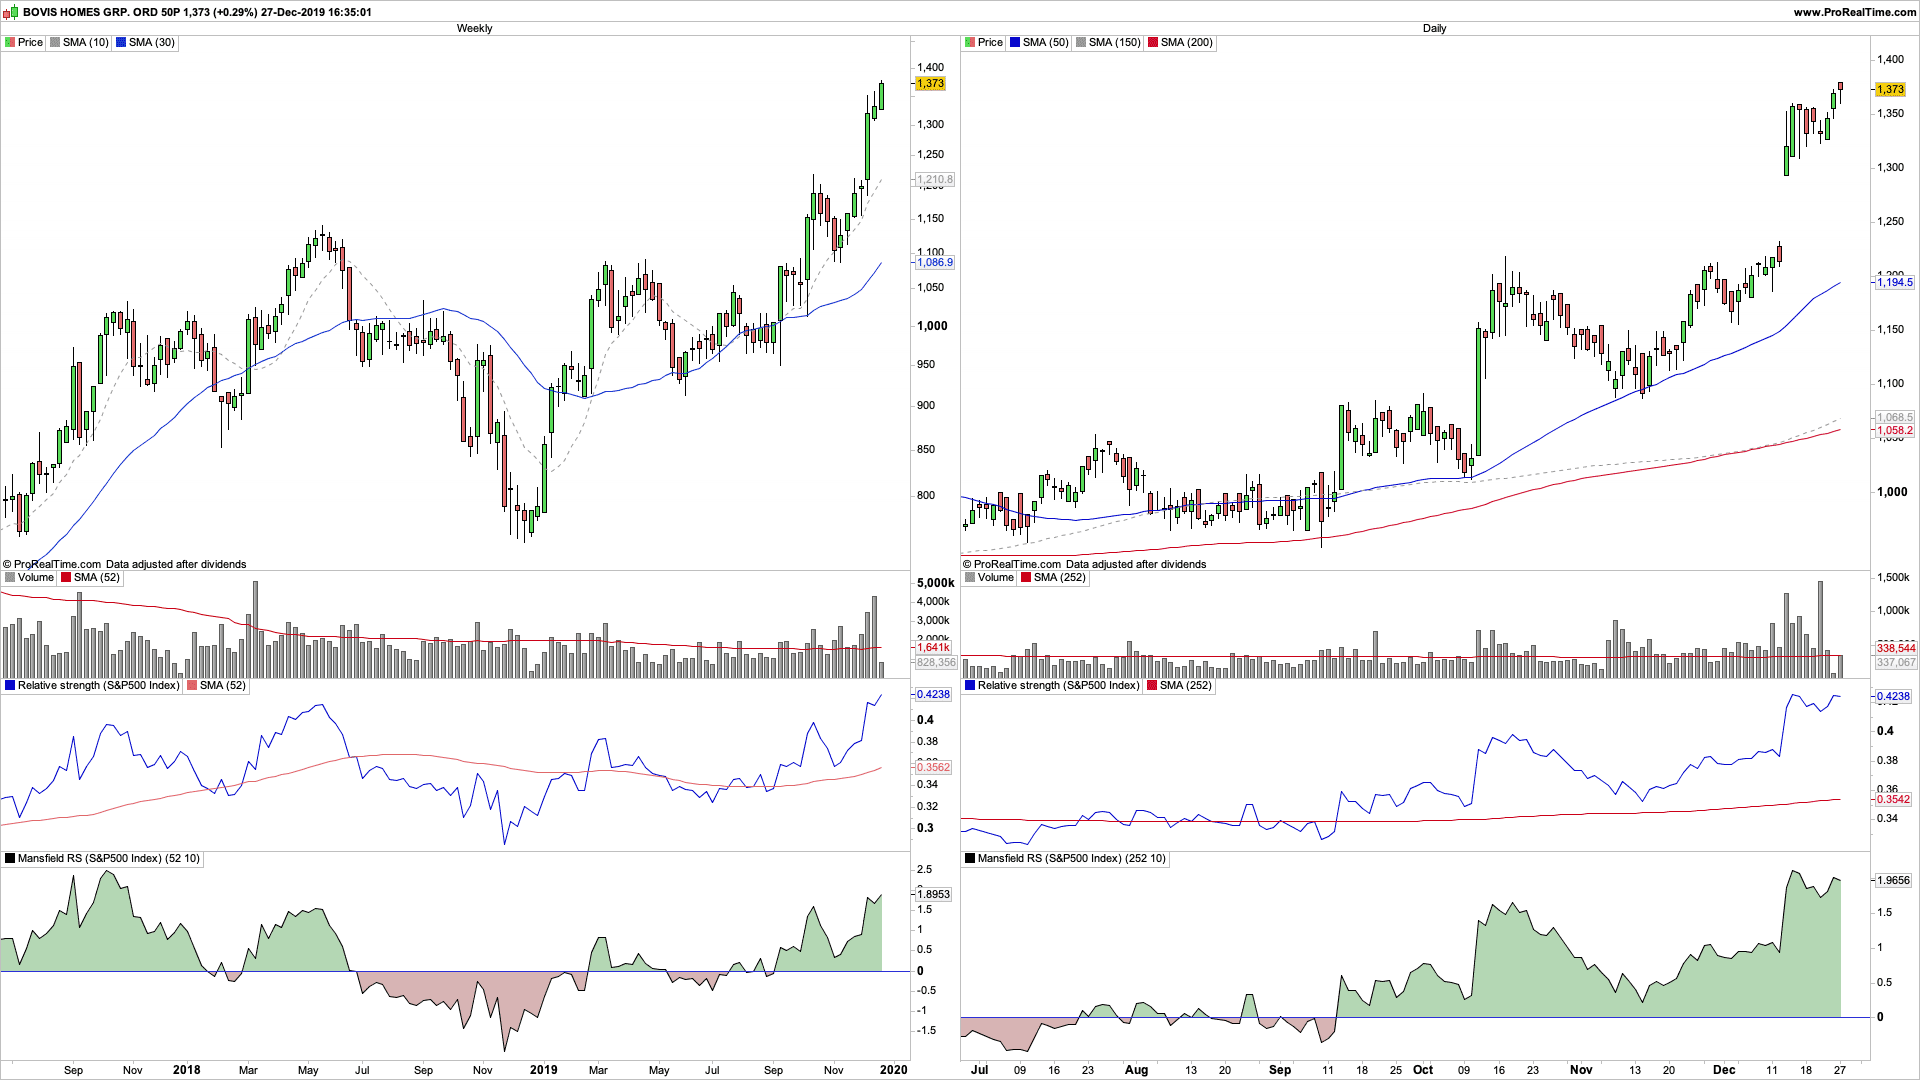The height and width of the screenshot is (1080, 1920).
Task: Click the Price candle icon in Daily legend
Action: [970, 43]
